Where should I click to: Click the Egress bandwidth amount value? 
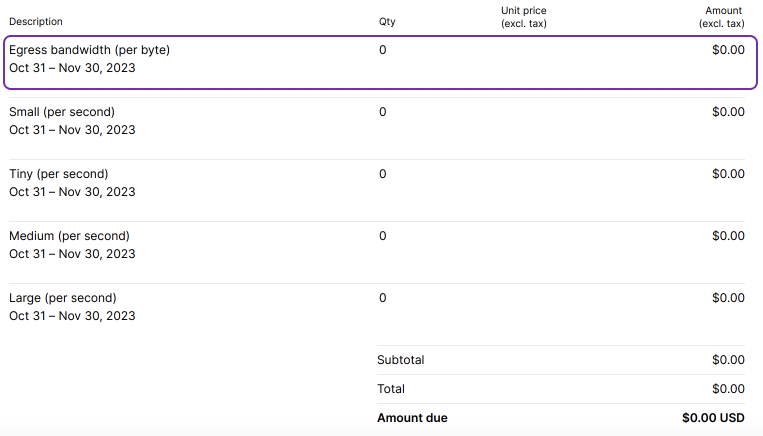tap(728, 50)
